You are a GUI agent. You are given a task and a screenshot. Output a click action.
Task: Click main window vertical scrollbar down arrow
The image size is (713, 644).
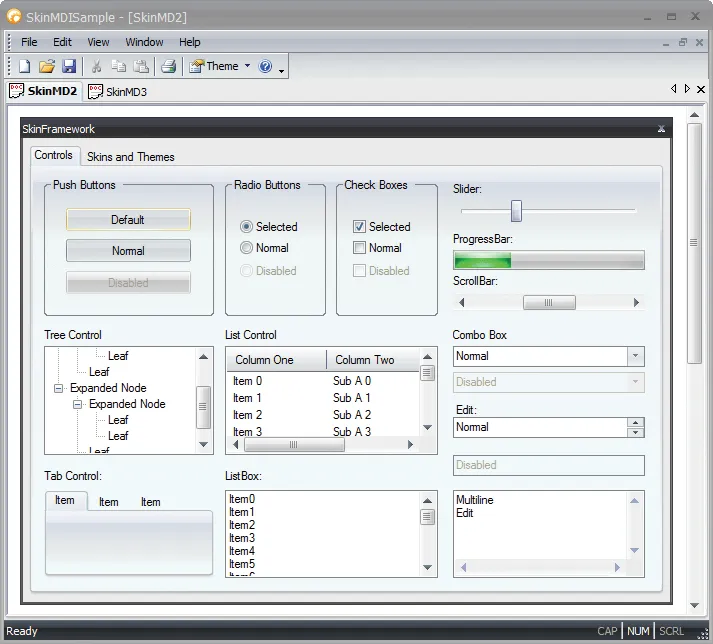[x=694, y=605]
